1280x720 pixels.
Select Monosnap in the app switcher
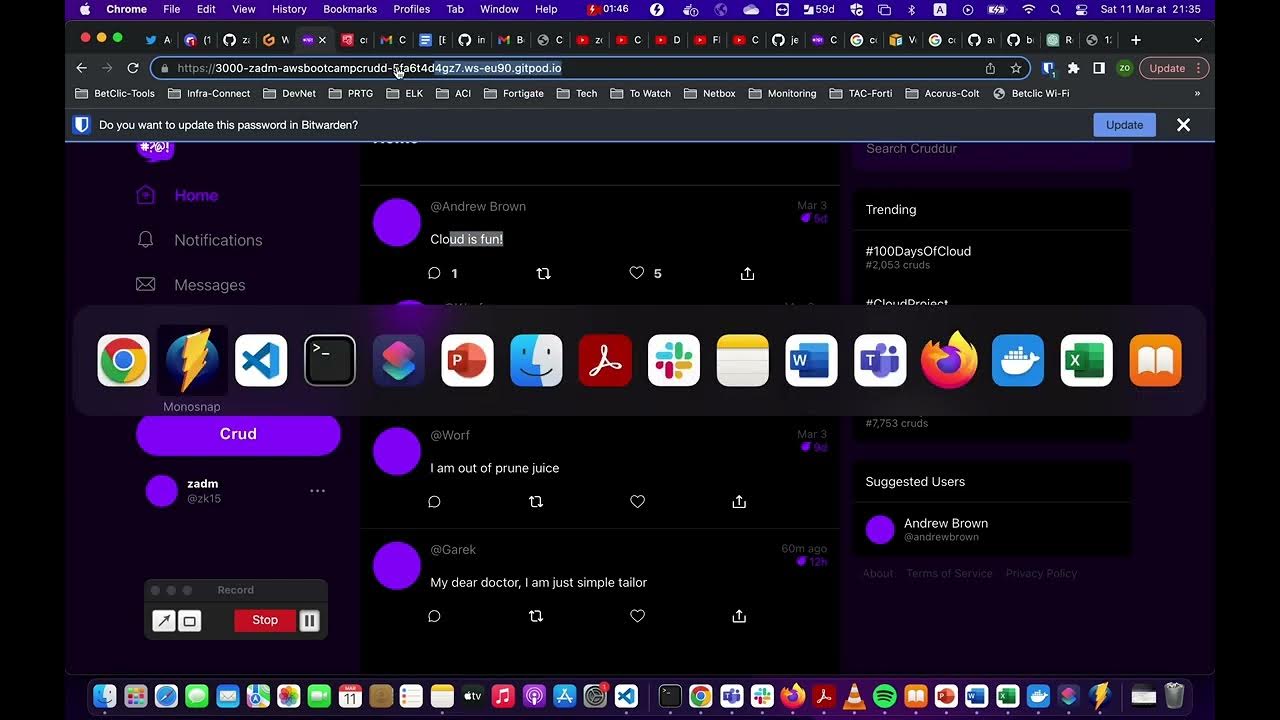(x=192, y=360)
